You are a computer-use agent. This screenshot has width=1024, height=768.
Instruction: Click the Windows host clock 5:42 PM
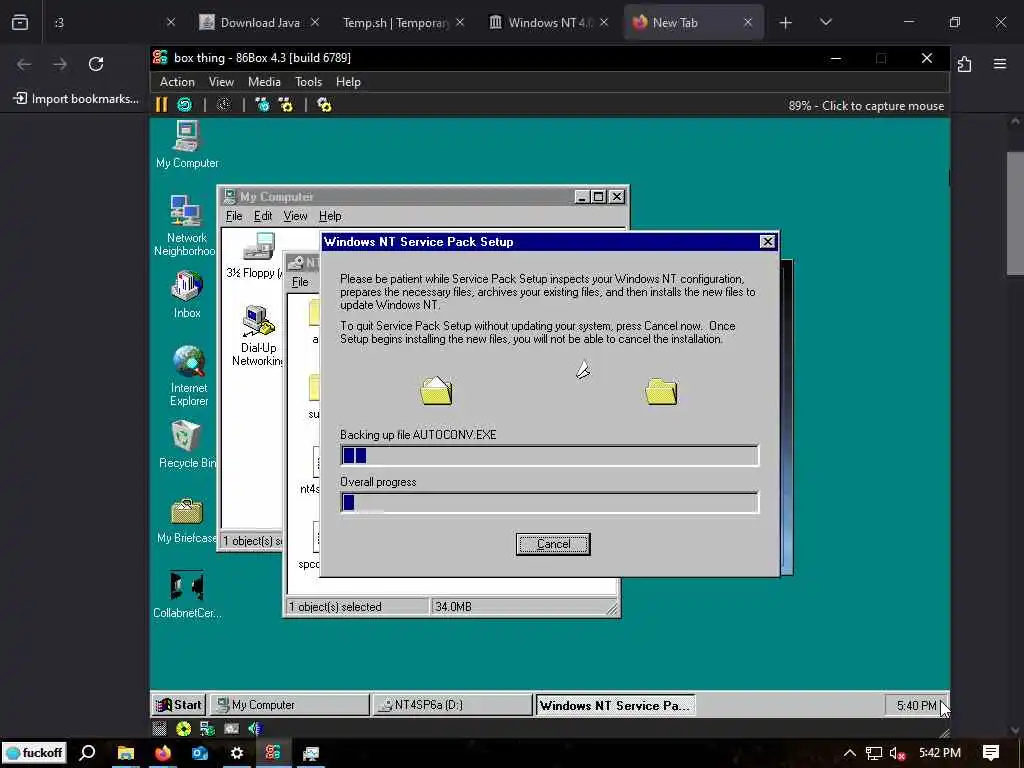940,753
